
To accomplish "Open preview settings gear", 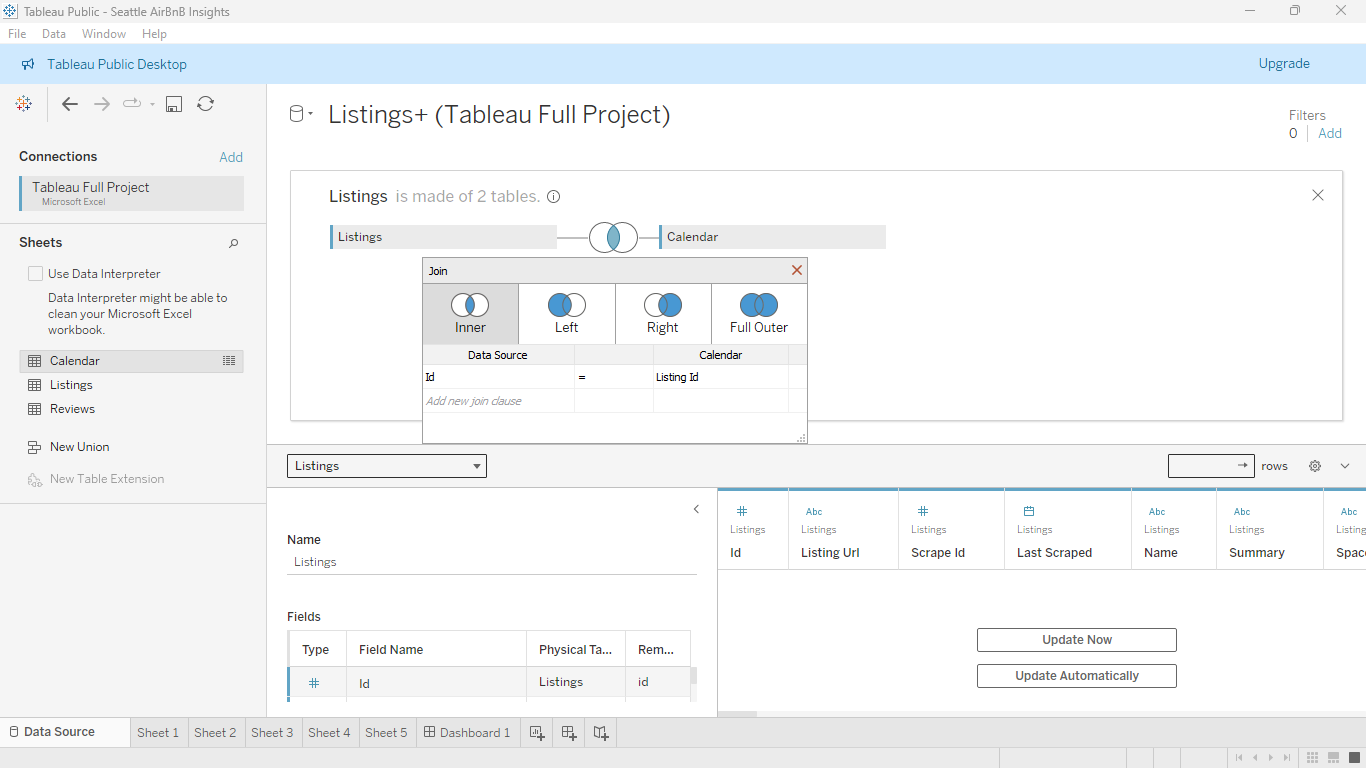I will [1315, 466].
